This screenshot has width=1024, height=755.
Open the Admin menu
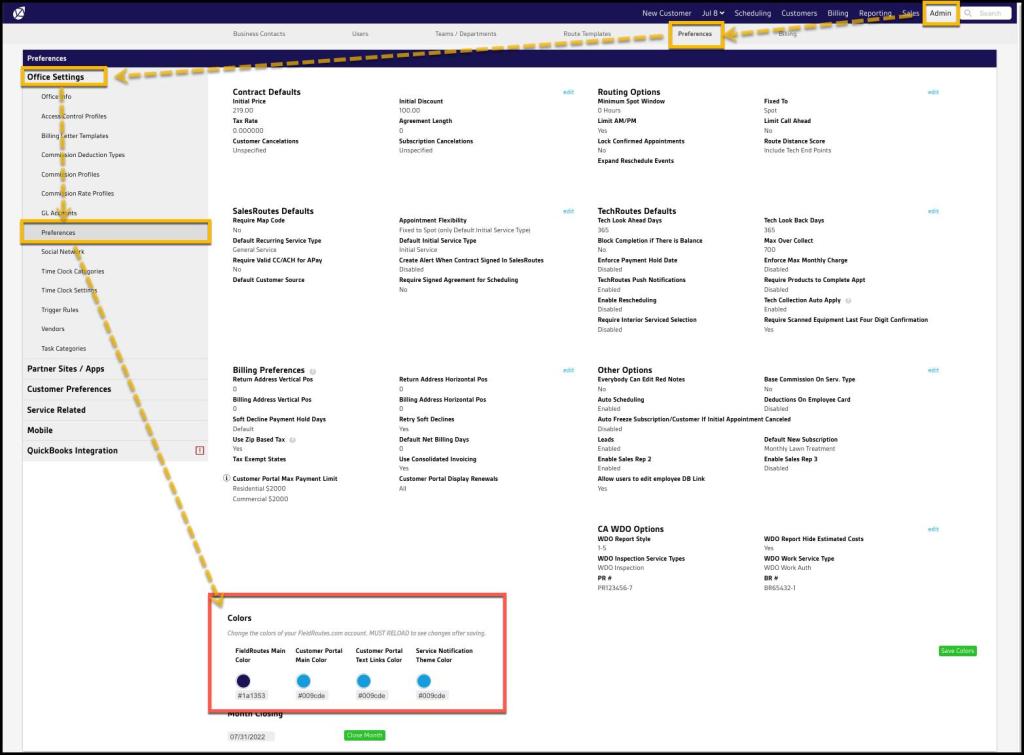940,13
